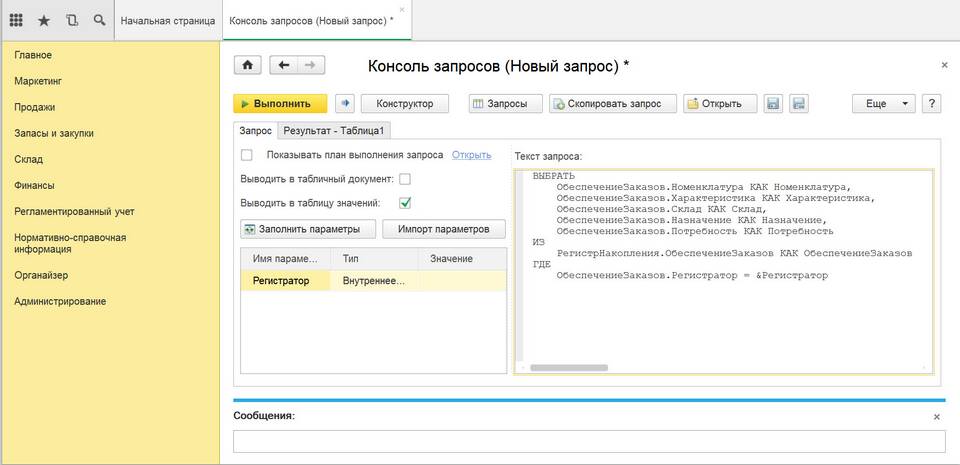Open Маркетинг section

point(38,81)
